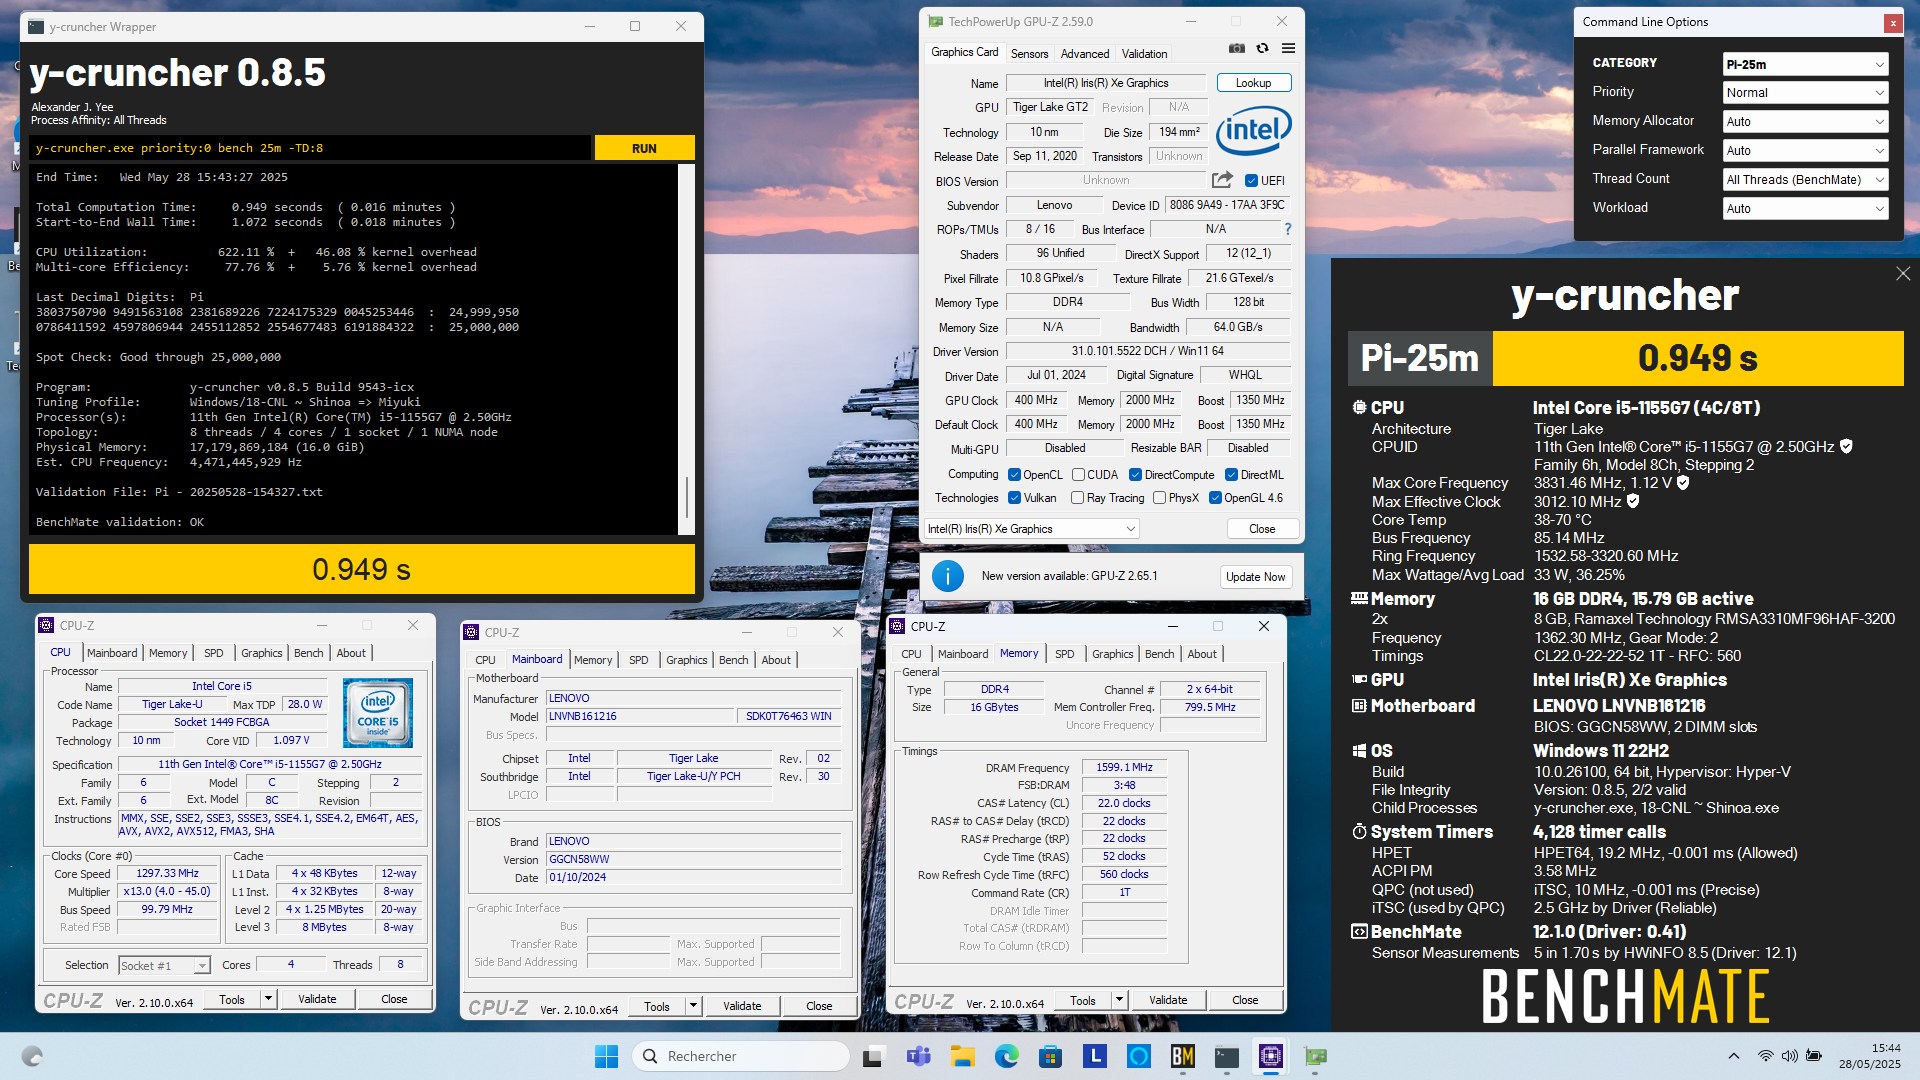The image size is (1920, 1080).
Task: Open Microsoft Edge from the taskbar
Action: click(1006, 1056)
